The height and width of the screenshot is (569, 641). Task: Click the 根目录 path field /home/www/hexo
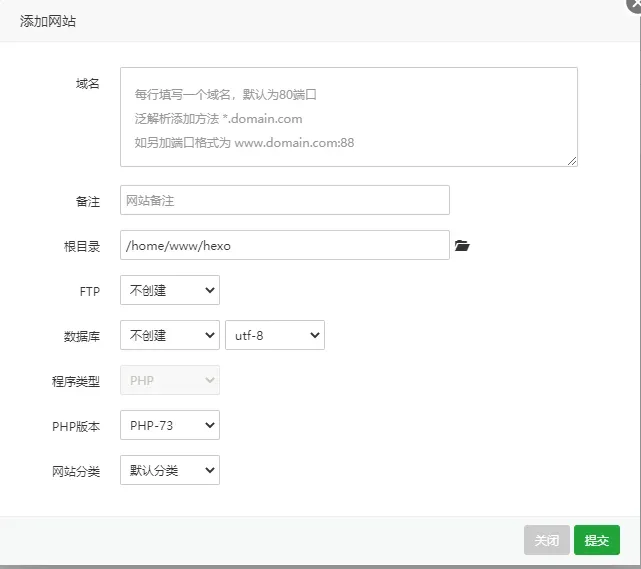pos(285,245)
